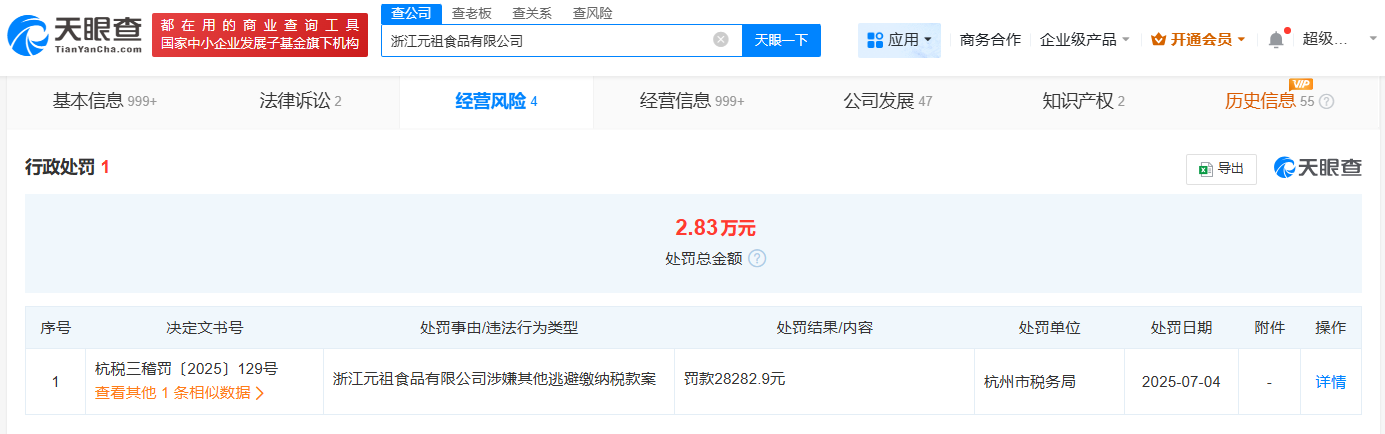Click the 决定文书号 column header
This screenshot has height=434, width=1385.
pyautogui.click(x=204, y=328)
